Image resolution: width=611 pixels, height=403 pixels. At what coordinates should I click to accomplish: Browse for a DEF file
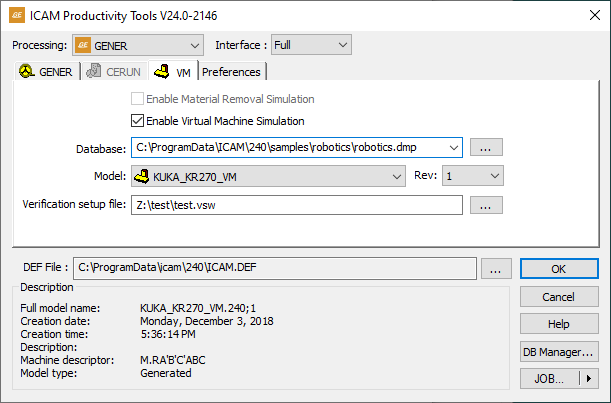point(496,269)
